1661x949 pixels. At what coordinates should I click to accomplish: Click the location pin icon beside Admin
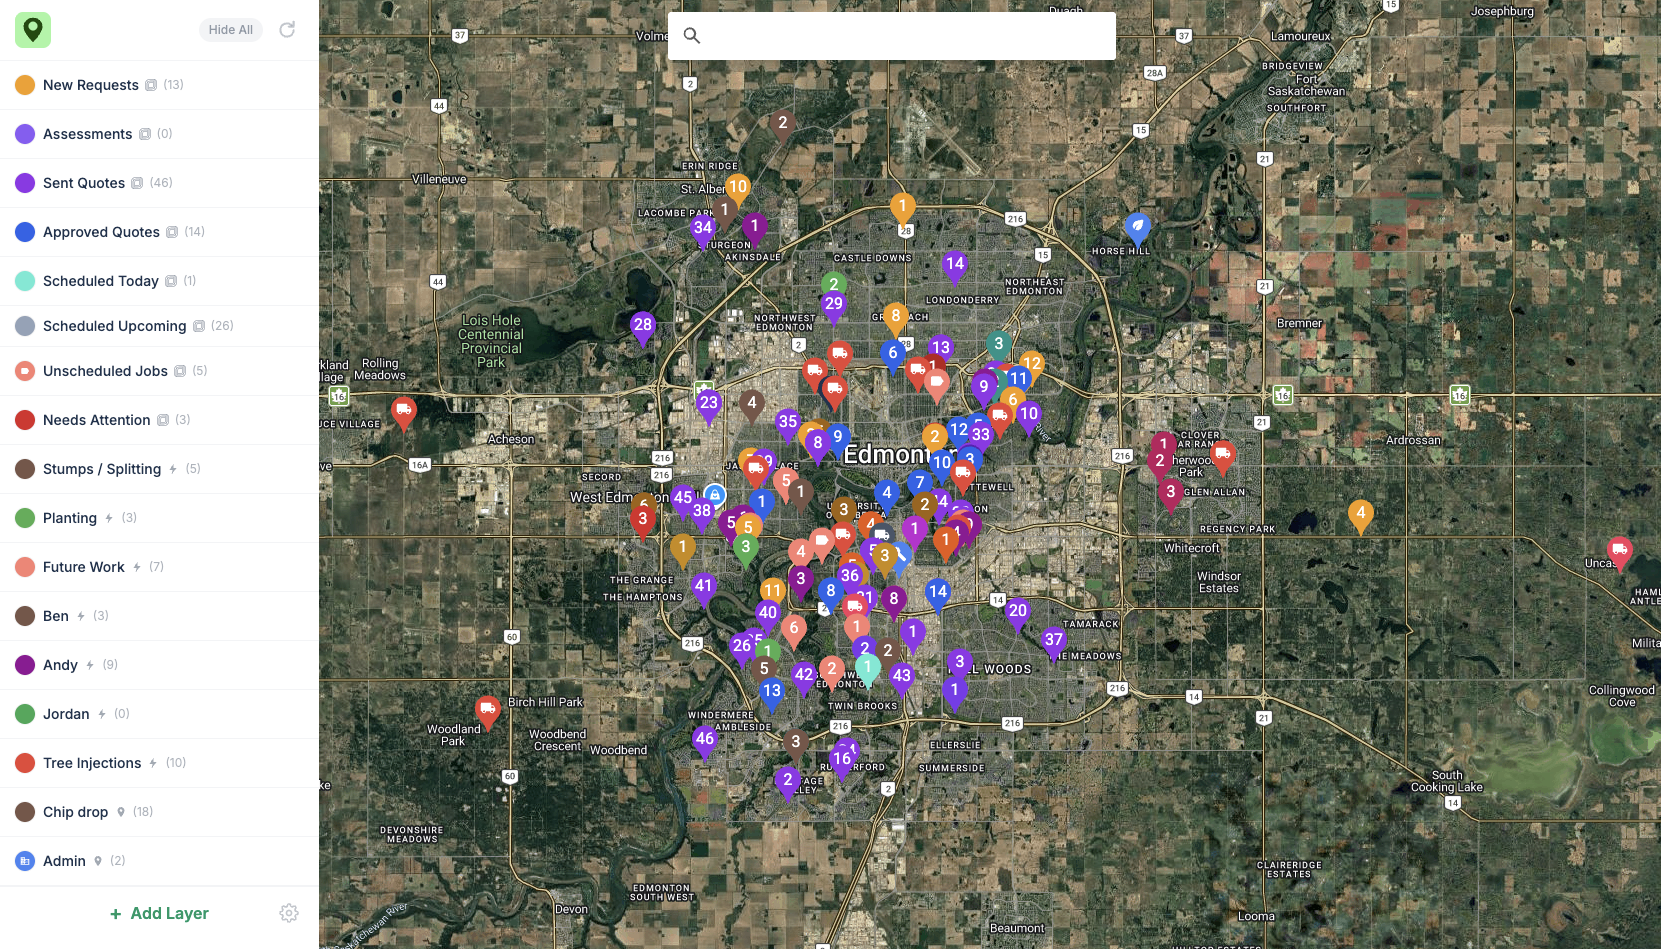click(98, 861)
